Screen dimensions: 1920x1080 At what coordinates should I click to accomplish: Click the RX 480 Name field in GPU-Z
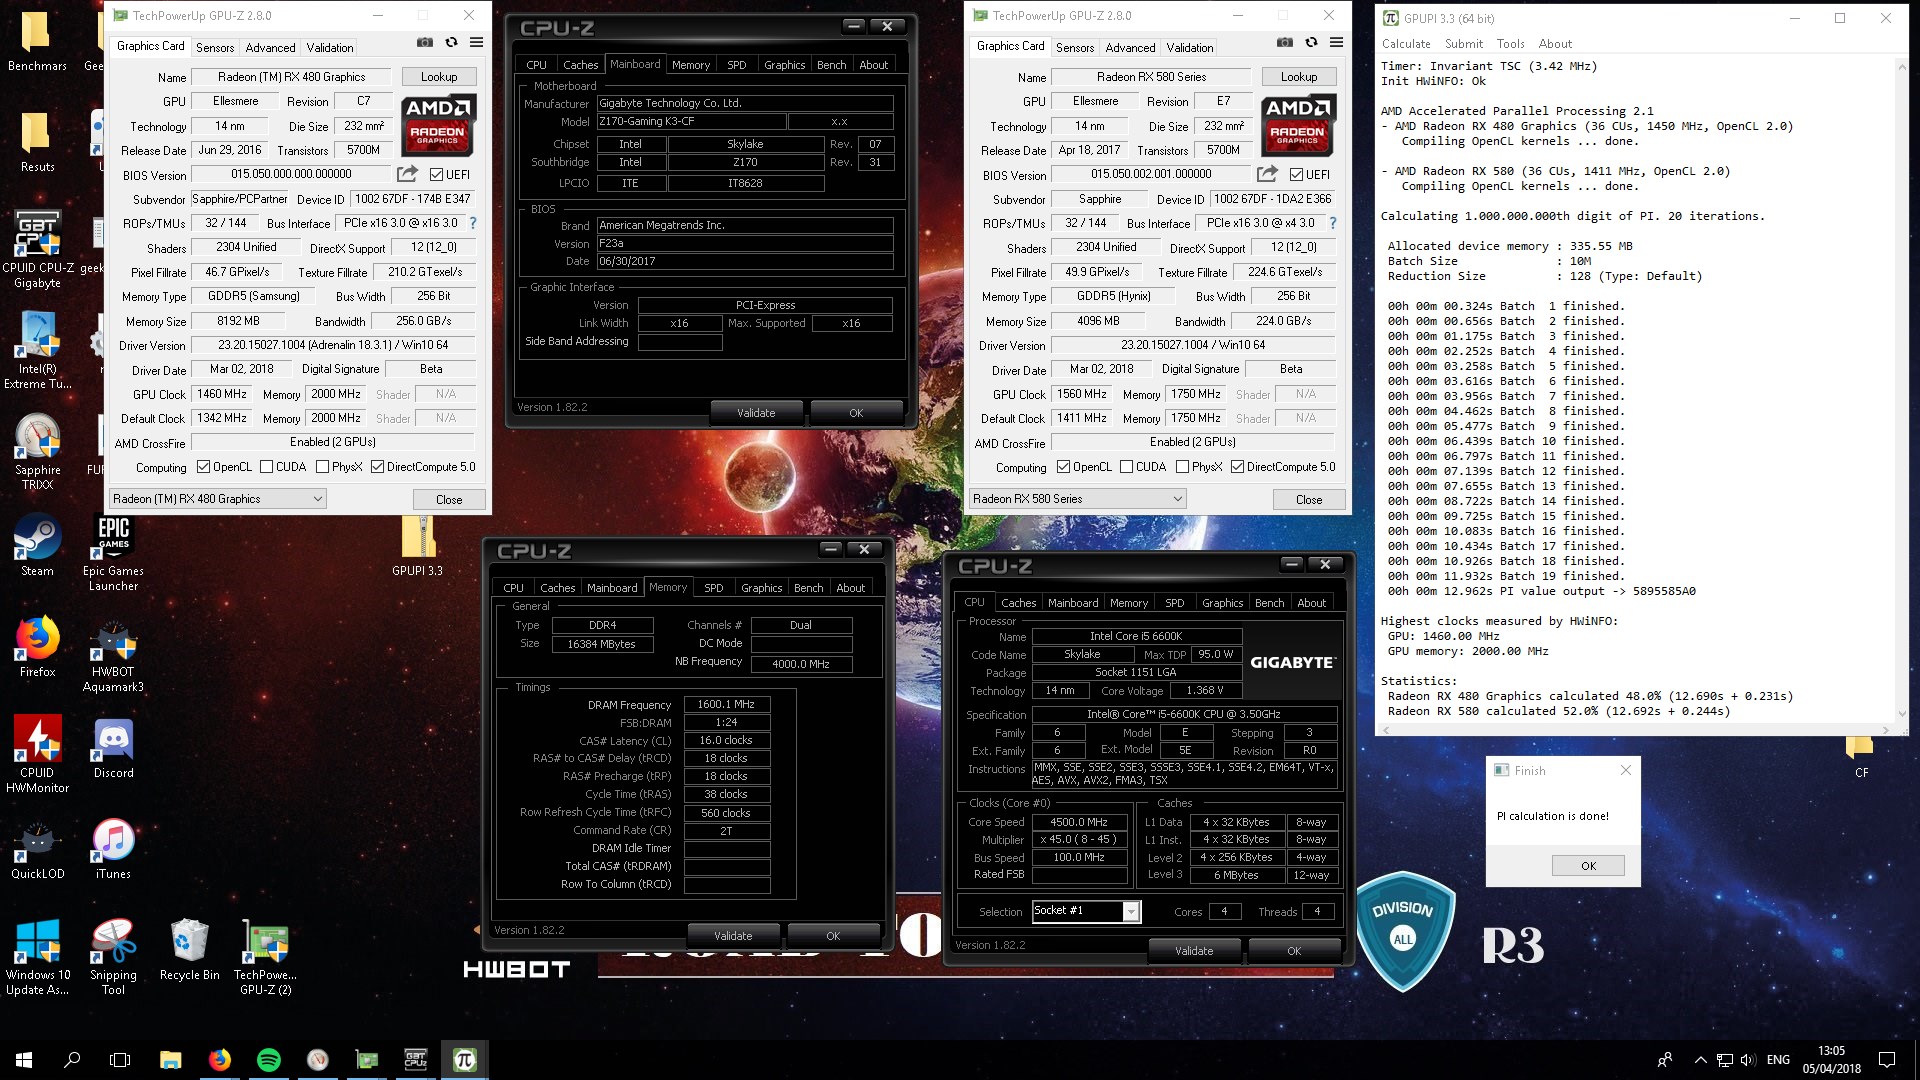[292, 77]
